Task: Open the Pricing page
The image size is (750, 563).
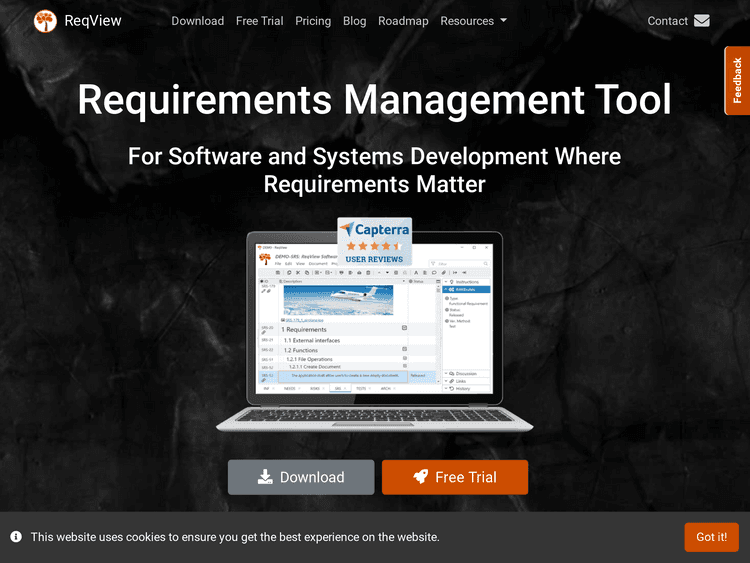Action: 313,21
